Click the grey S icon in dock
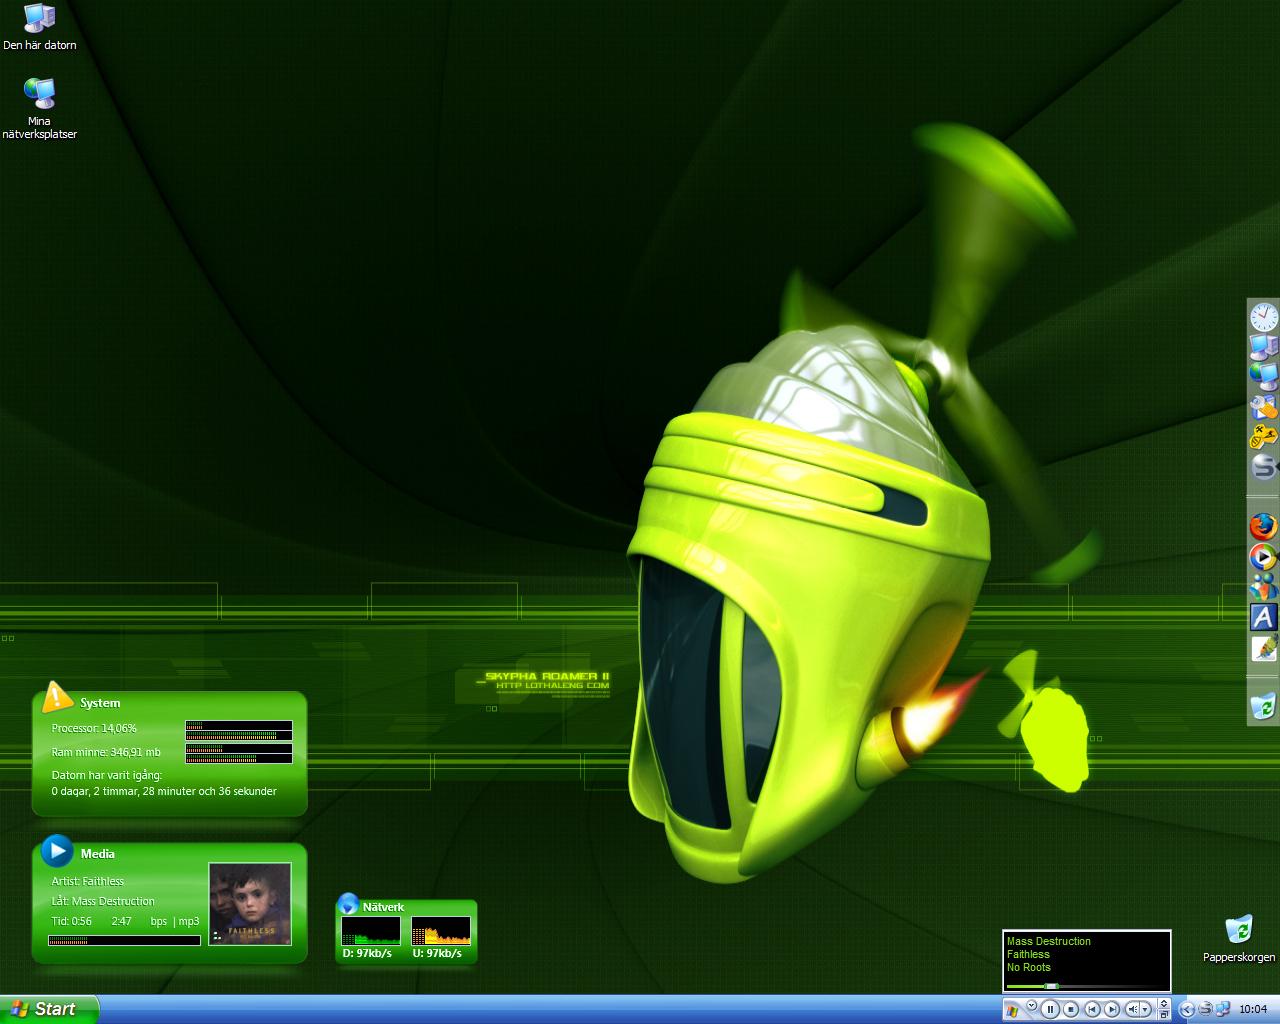The width and height of the screenshot is (1280, 1024). point(1264,466)
